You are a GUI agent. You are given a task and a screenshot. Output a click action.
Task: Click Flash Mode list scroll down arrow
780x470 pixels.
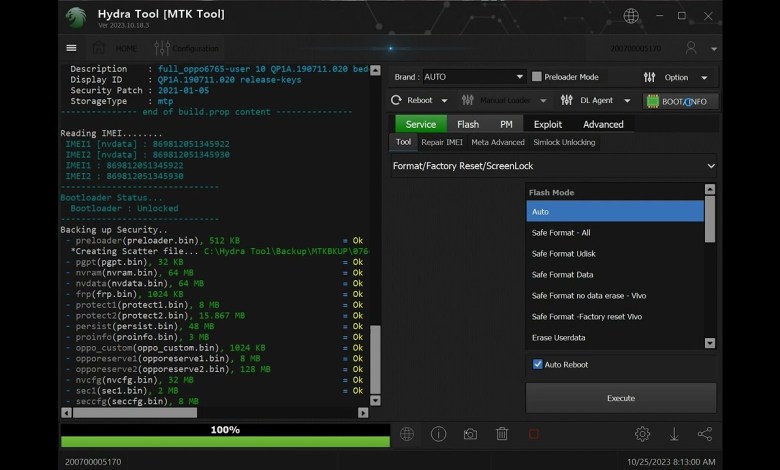710,343
